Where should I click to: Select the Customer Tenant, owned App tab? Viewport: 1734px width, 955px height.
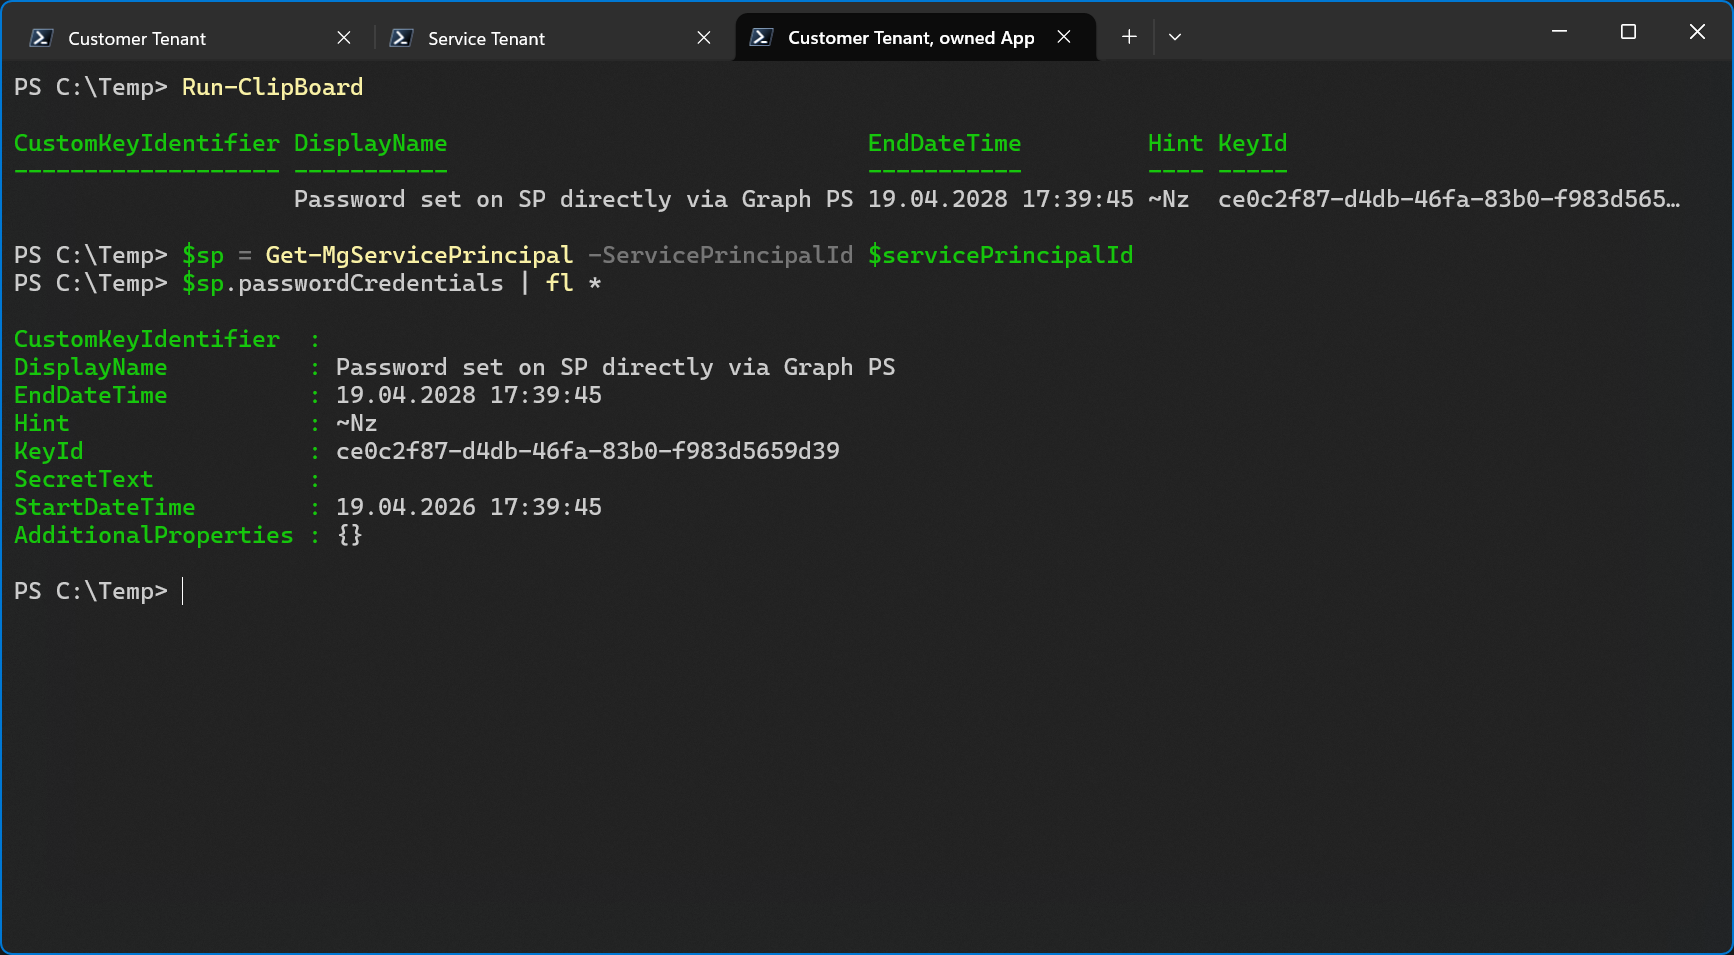[910, 37]
